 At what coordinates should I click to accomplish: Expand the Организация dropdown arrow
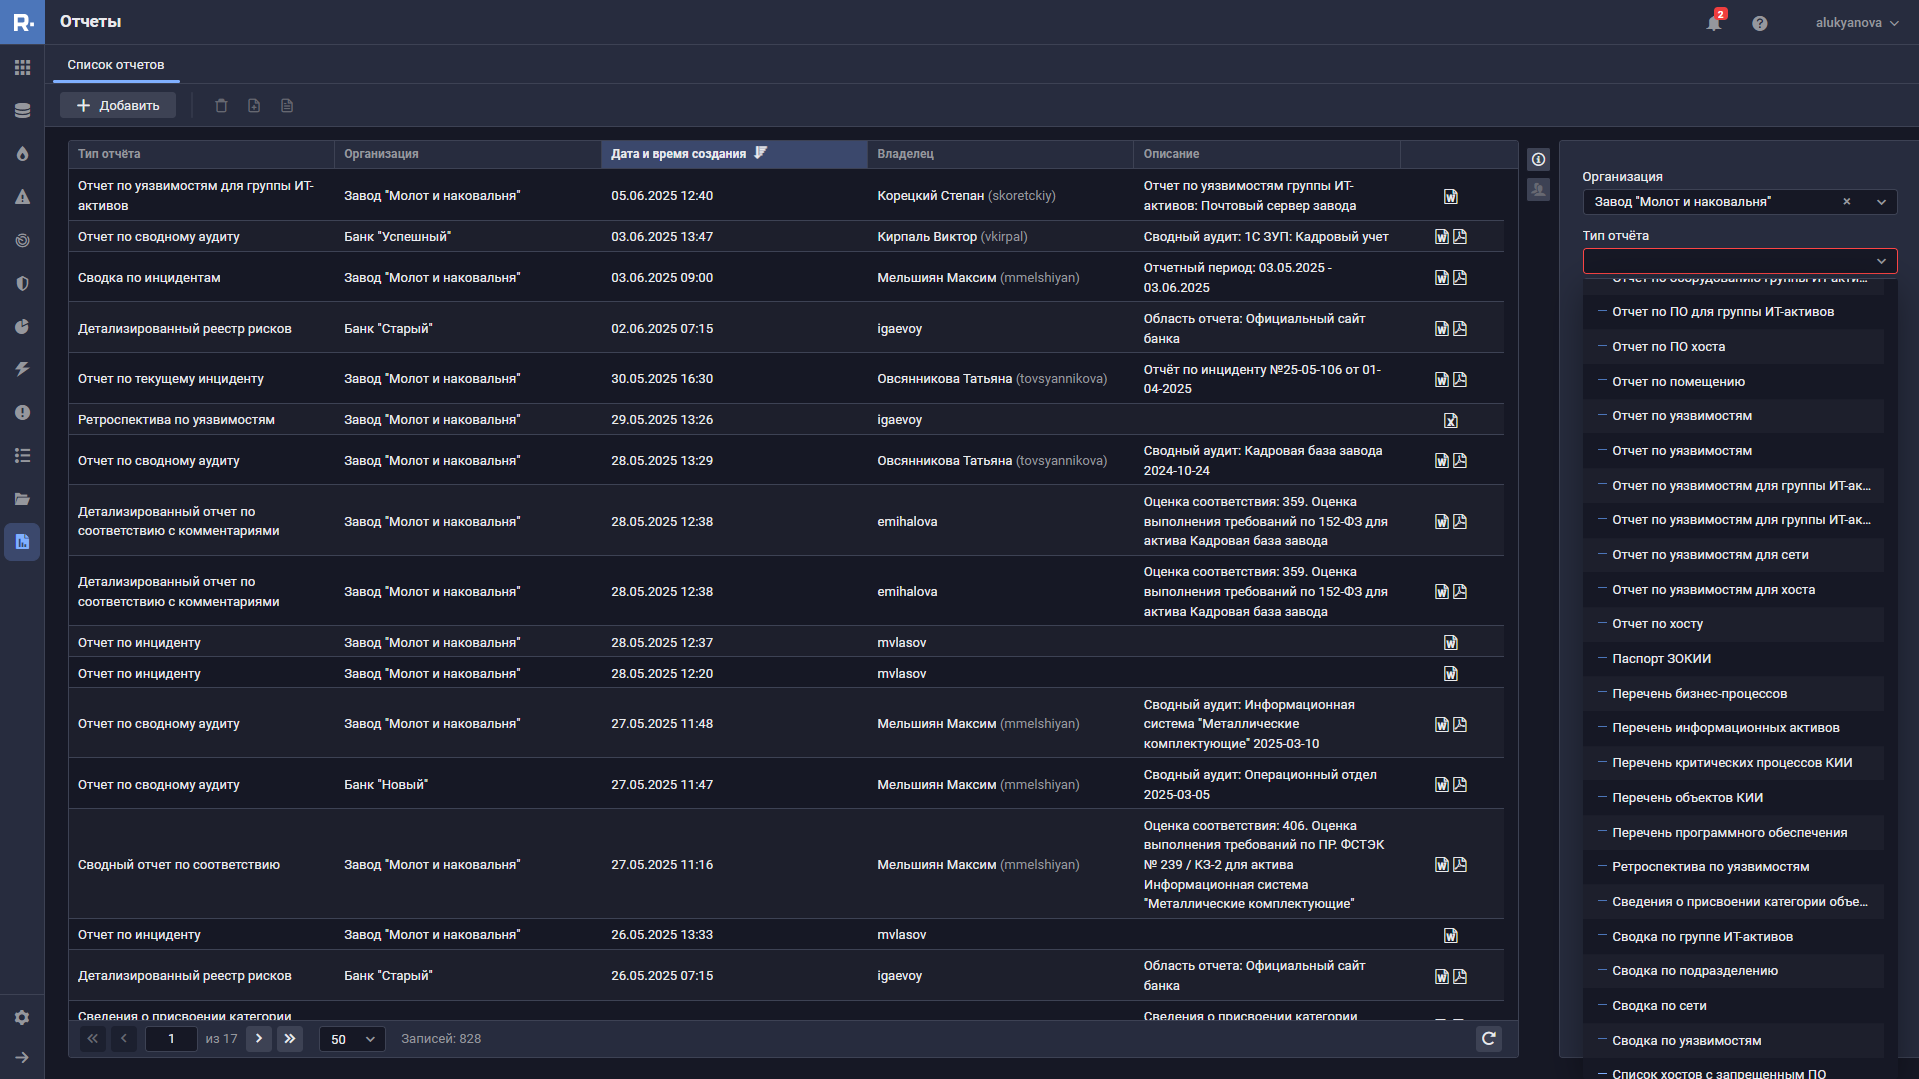tap(1881, 202)
